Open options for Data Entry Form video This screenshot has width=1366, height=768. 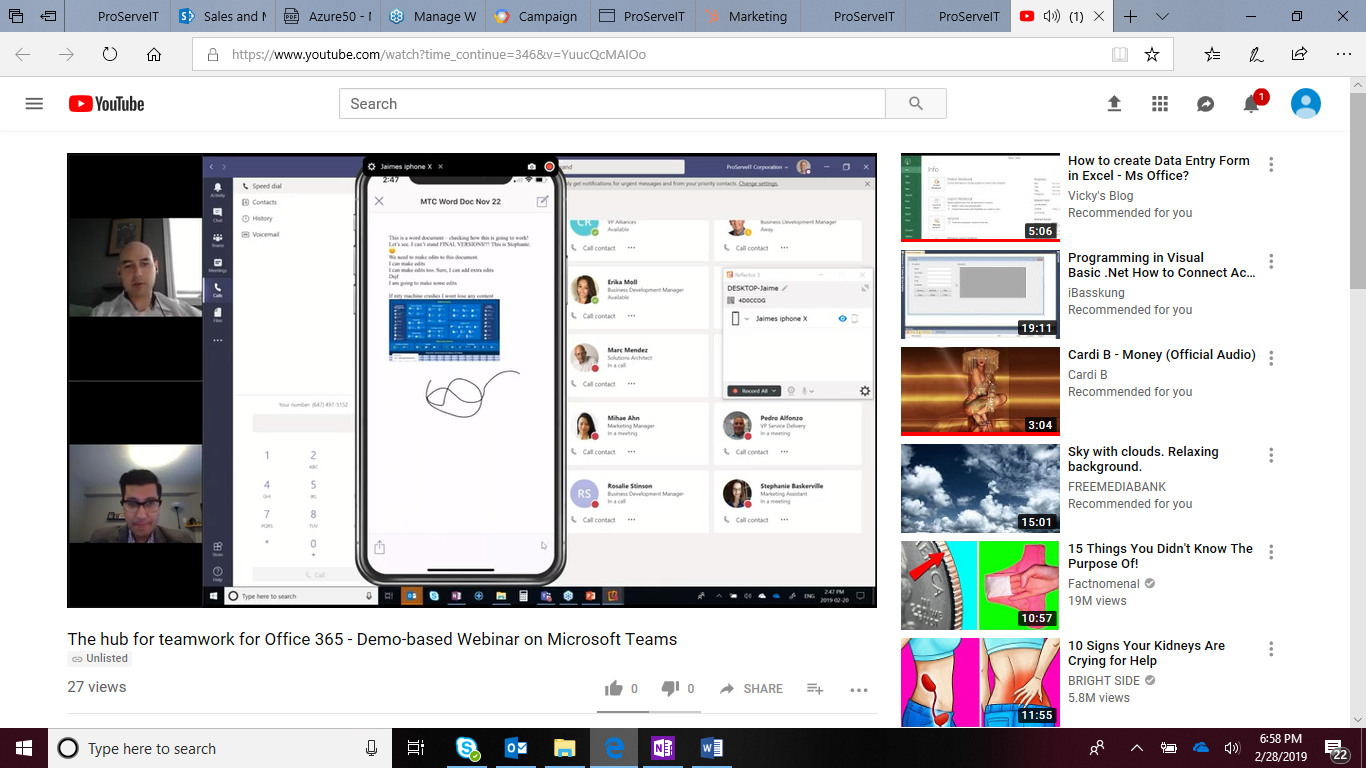point(1271,164)
